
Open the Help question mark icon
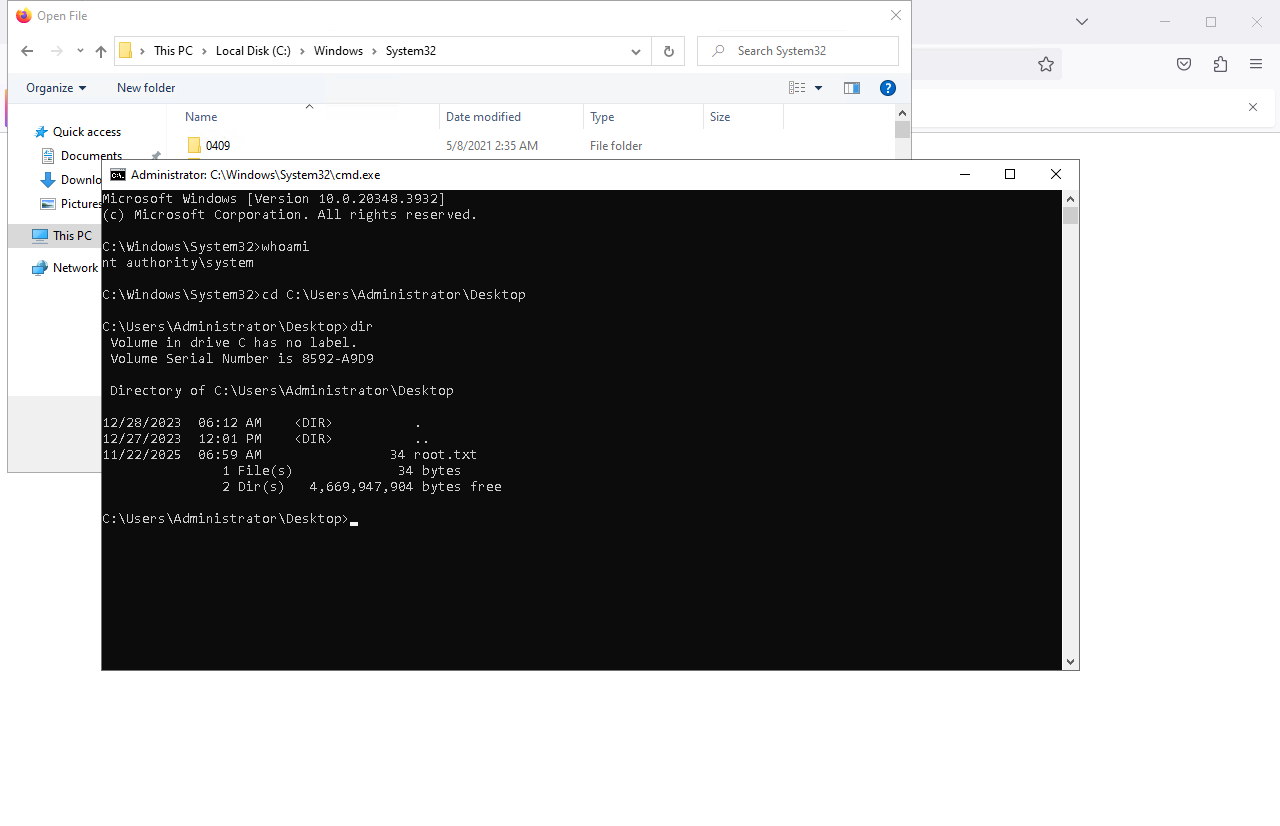pyautogui.click(x=887, y=88)
